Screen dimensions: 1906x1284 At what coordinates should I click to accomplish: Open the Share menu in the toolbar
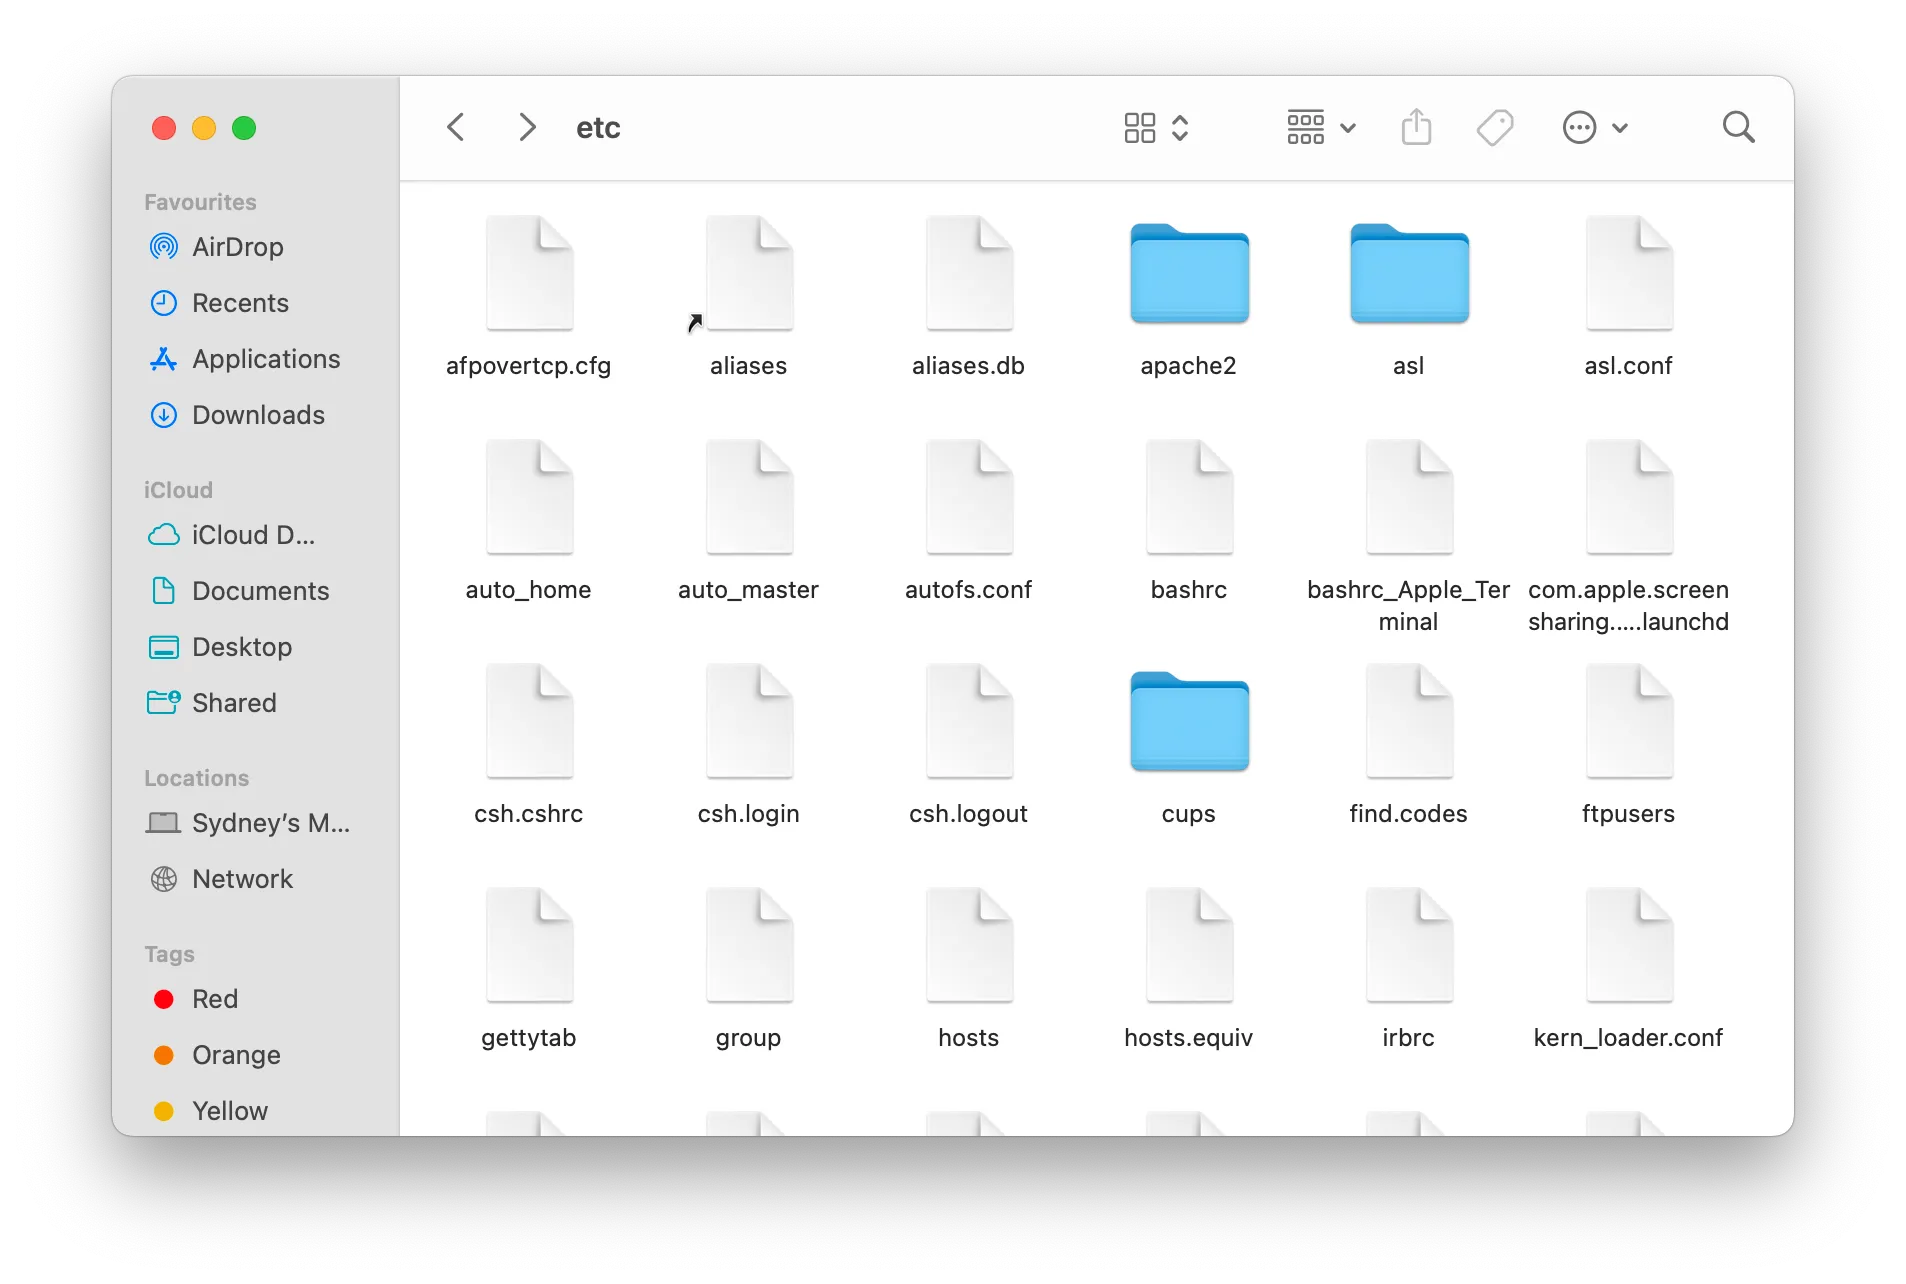1416,127
